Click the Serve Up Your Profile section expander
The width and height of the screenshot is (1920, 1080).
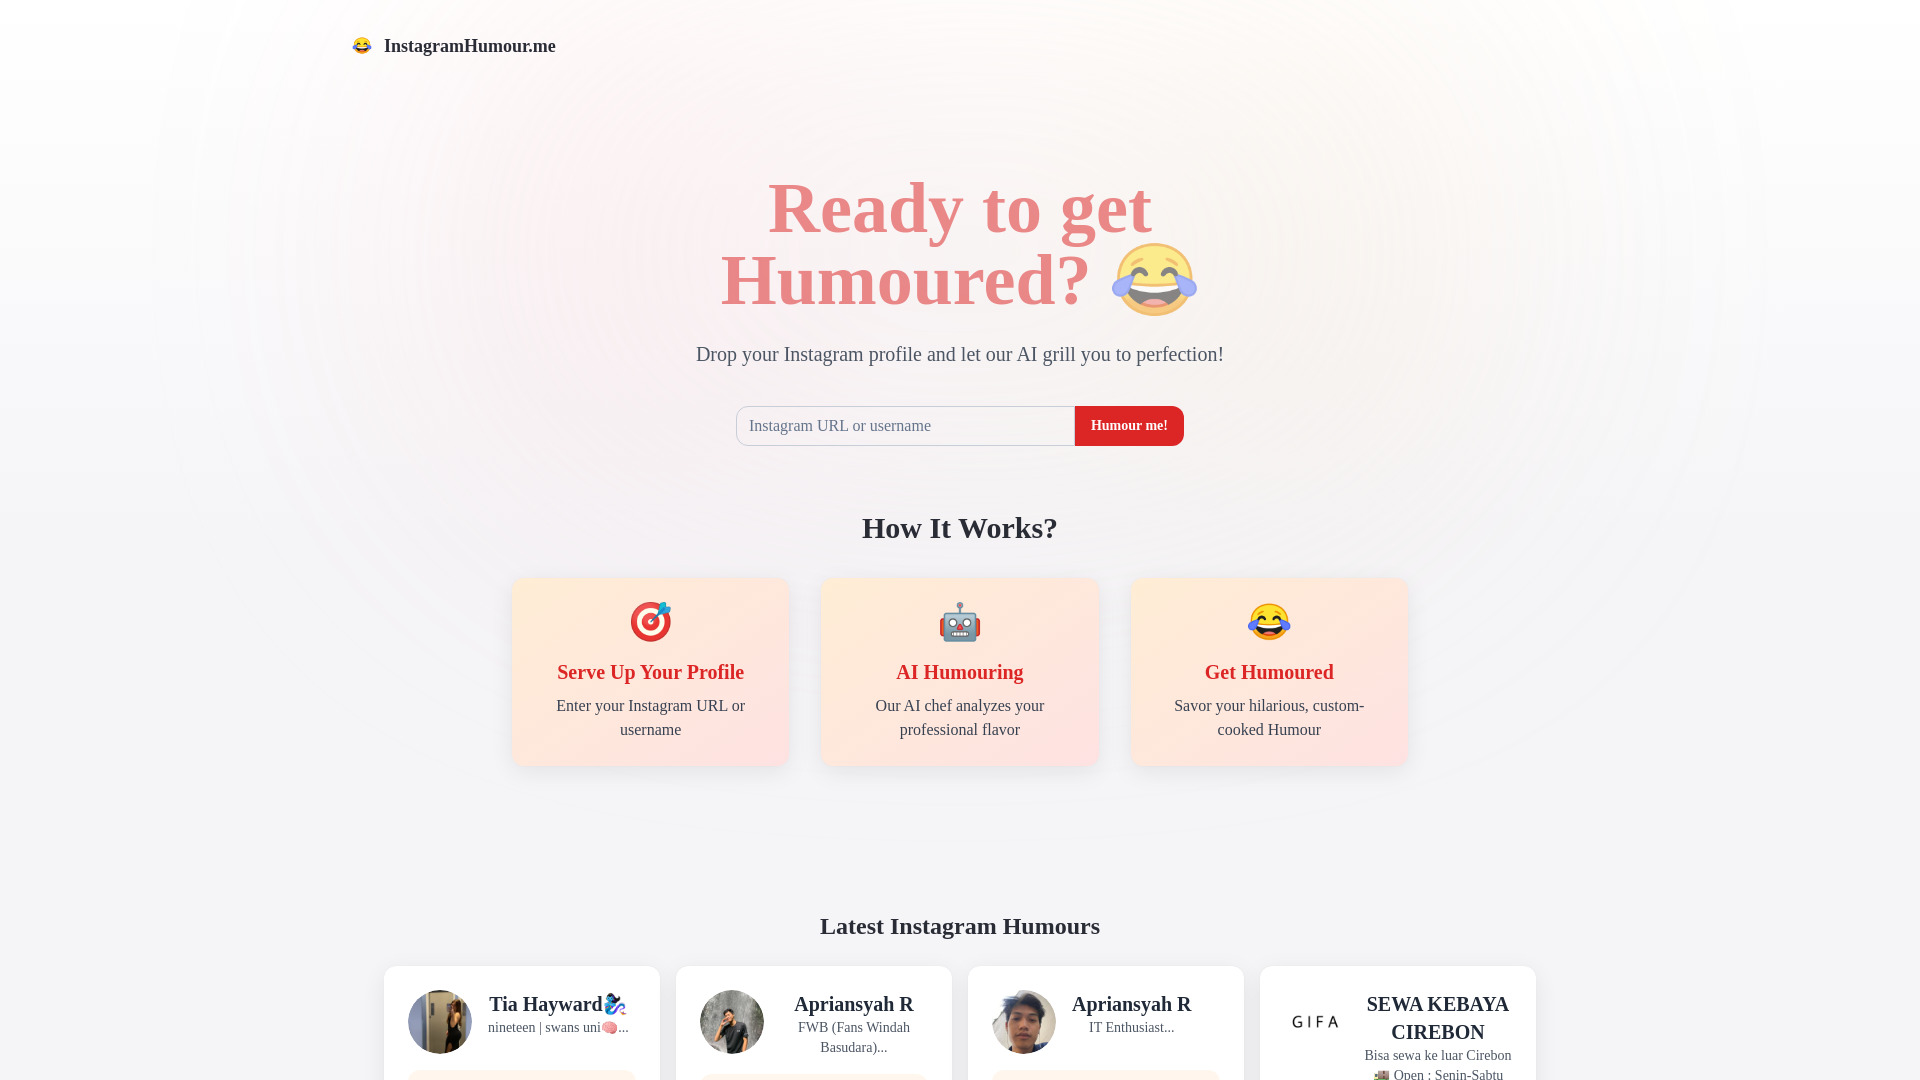point(650,671)
